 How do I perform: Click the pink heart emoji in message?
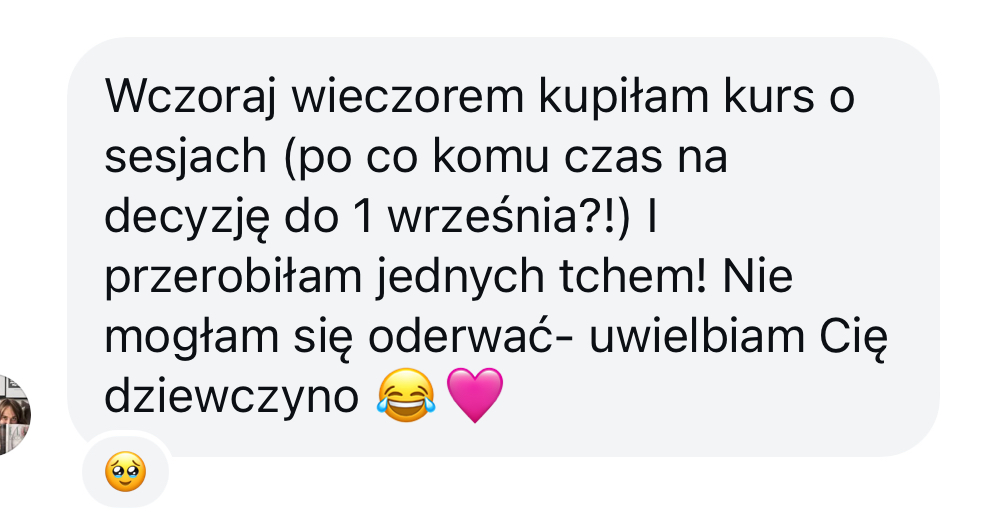(x=475, y=396)
